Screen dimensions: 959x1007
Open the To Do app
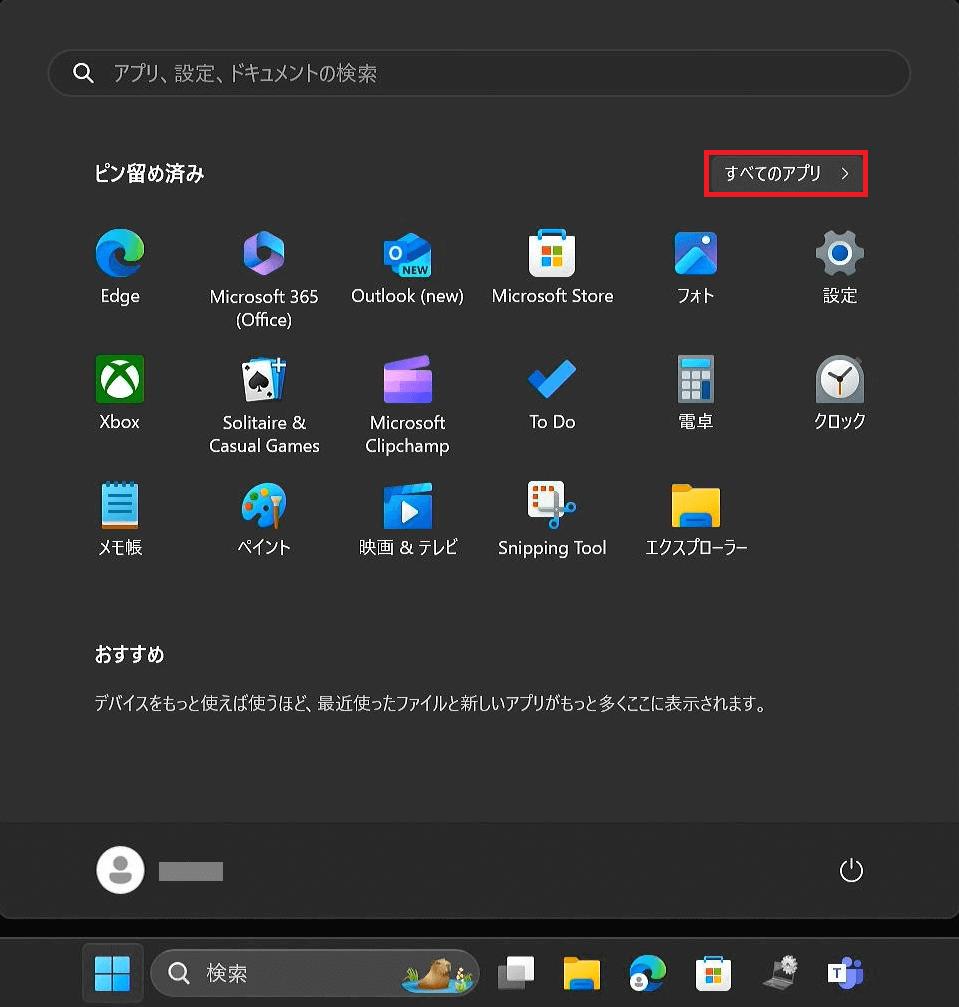coord(552,393)
